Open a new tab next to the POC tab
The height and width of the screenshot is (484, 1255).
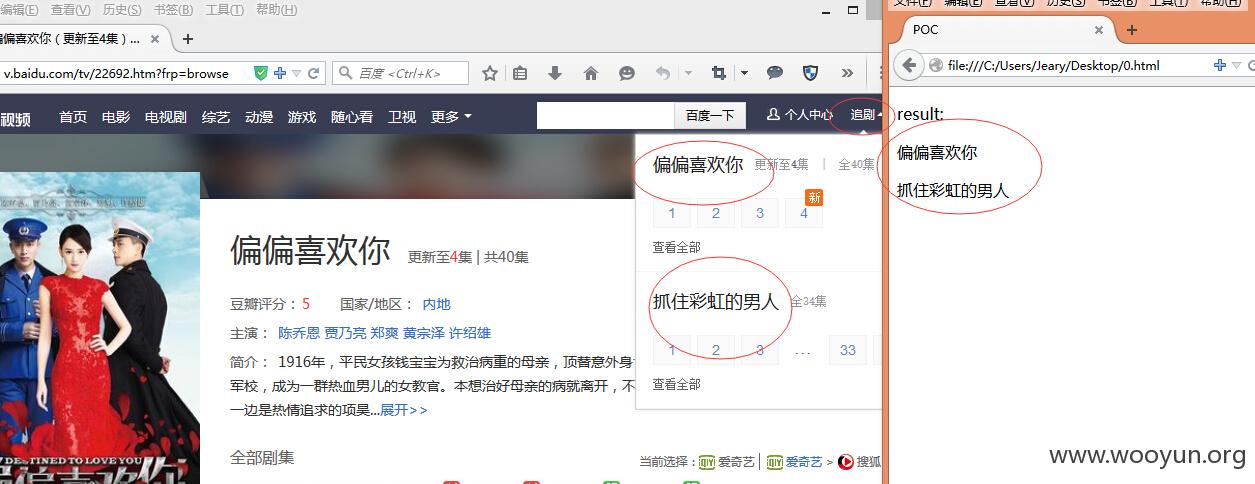[x=1132, y=30]
